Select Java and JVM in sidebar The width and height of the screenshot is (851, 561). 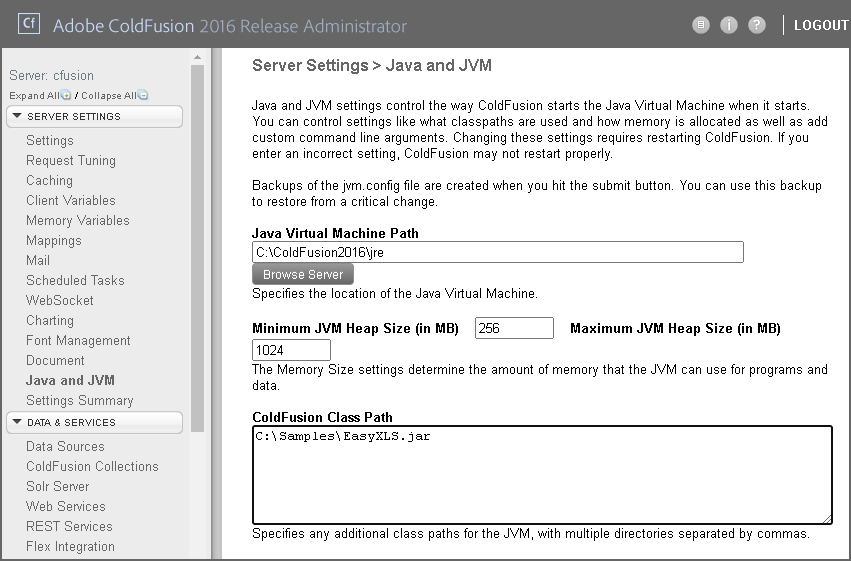click(x=71, y=381)
